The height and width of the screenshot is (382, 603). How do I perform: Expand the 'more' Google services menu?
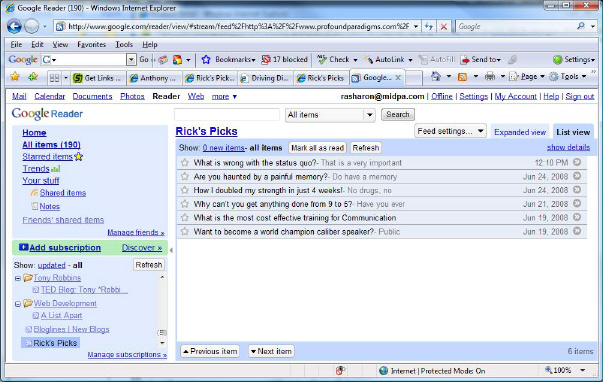[224, 97]
